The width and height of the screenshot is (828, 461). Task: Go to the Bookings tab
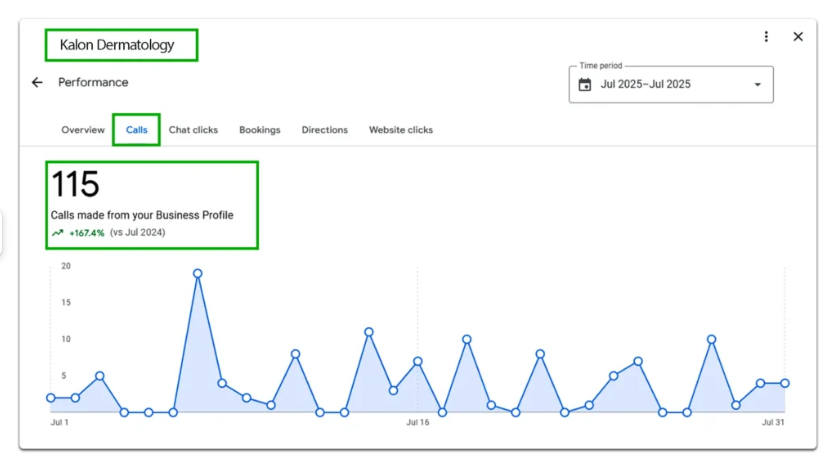click(x=260, y=130)
